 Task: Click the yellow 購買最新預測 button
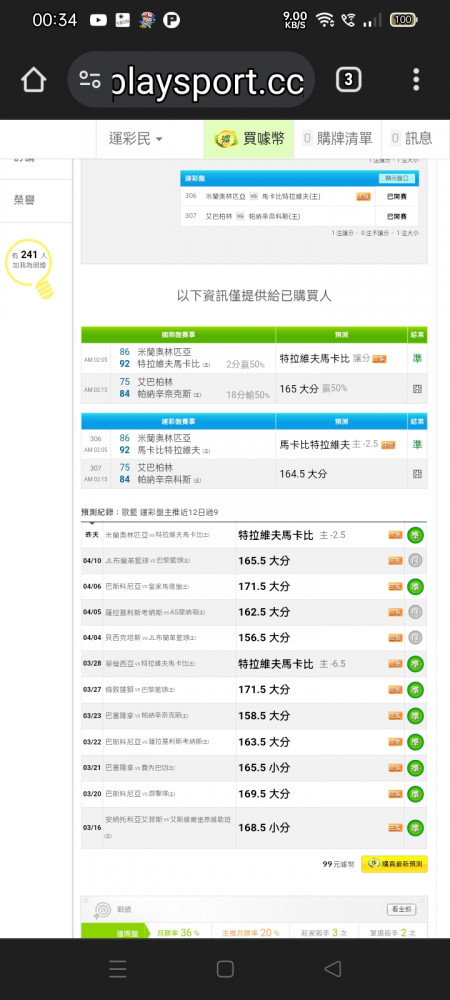point(394,864)
